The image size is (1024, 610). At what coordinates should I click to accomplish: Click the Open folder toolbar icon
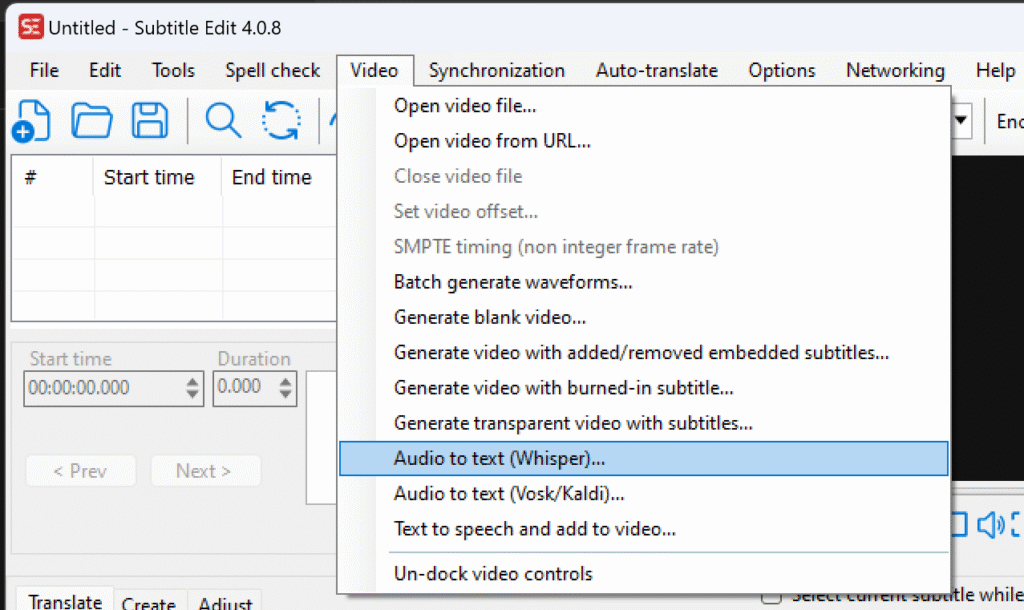point(92,121)
